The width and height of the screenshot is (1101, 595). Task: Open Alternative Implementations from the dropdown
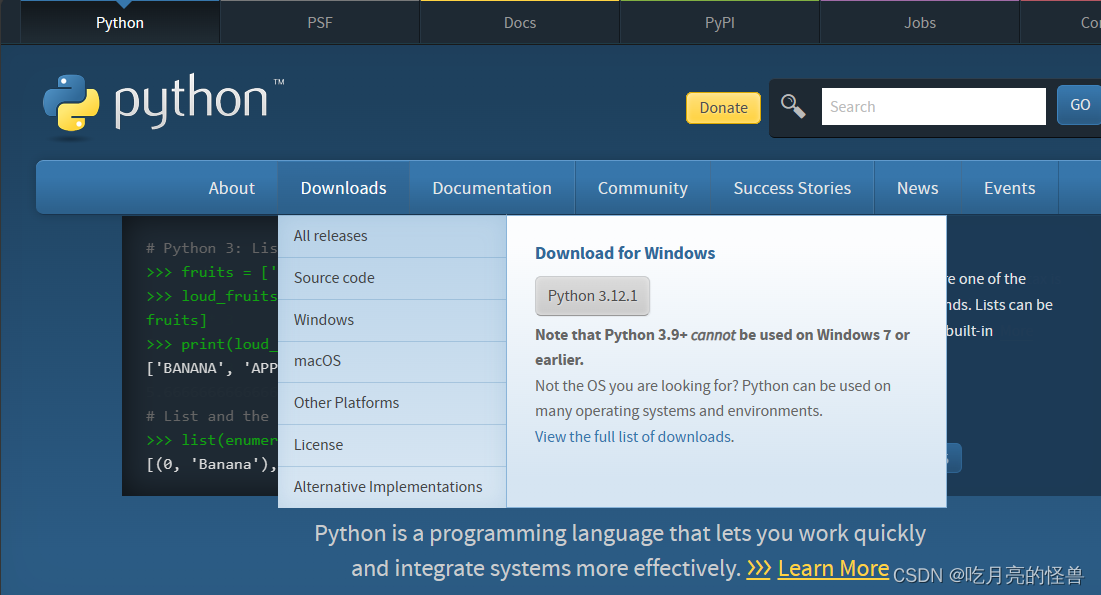point(387,486)
